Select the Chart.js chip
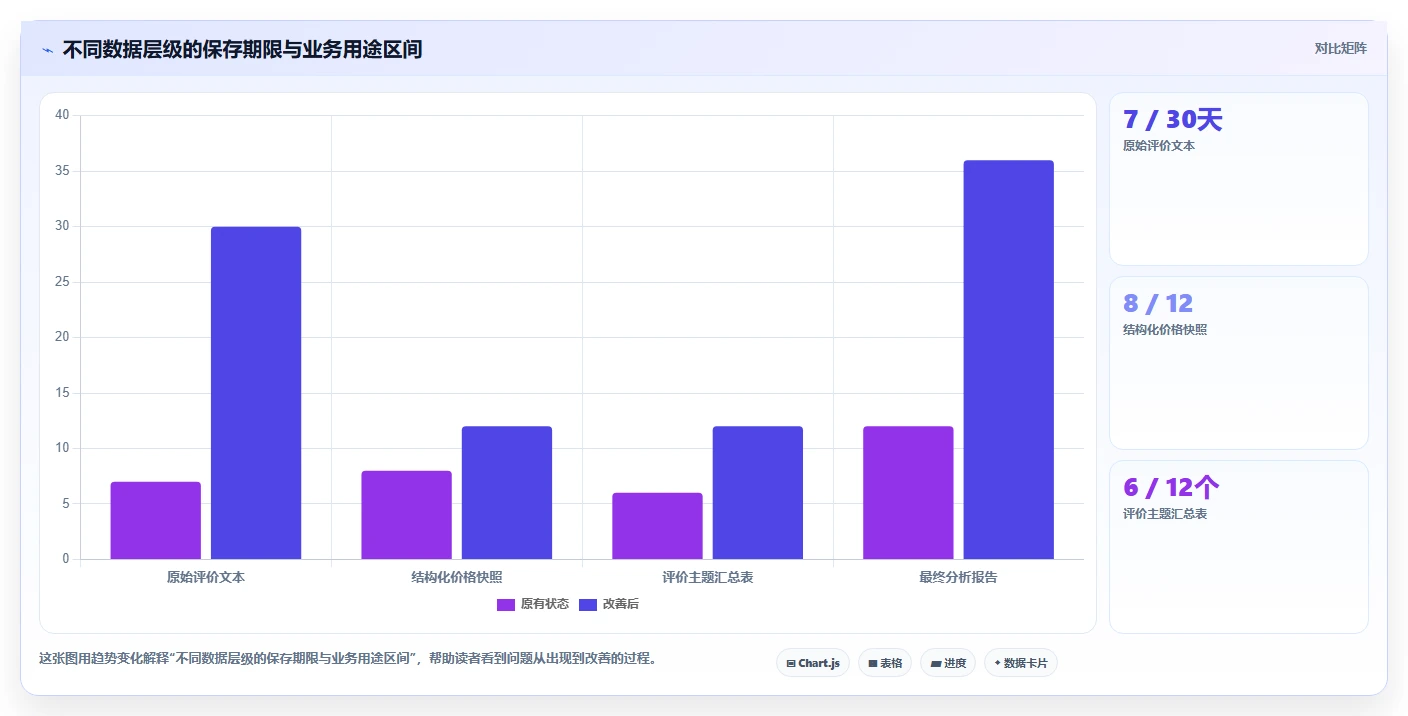This screenshot has height=716, width=1408. pos(813,663)
